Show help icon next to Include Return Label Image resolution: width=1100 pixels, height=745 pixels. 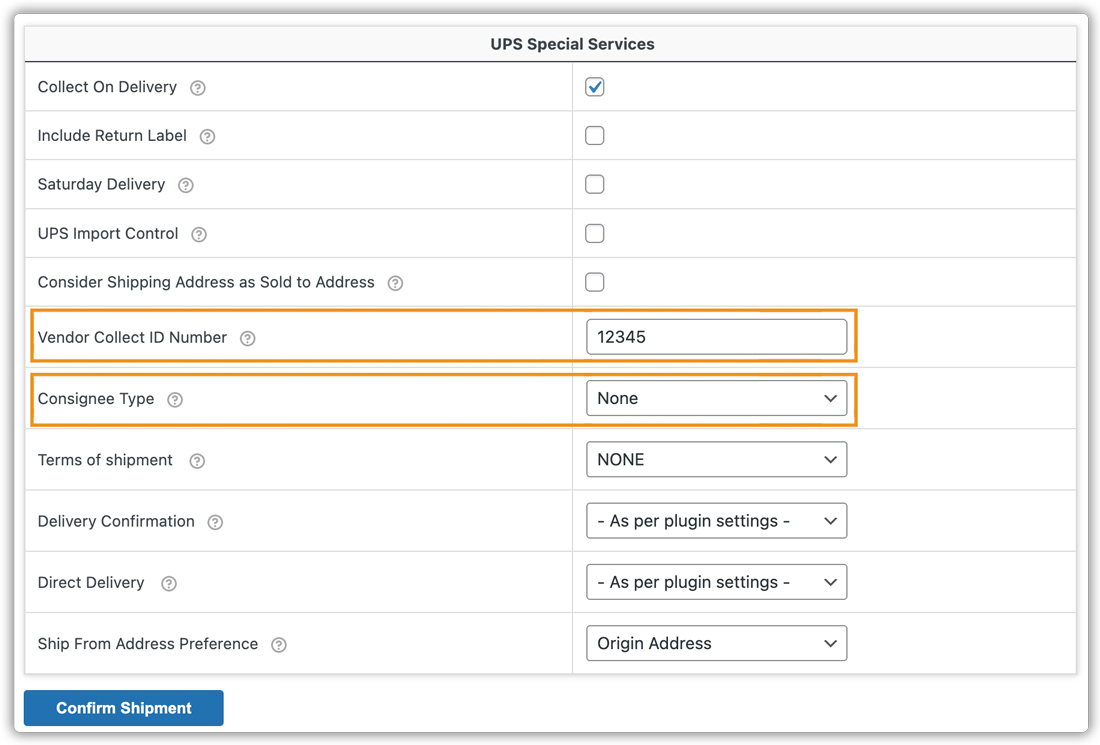(x=207, y=137)
